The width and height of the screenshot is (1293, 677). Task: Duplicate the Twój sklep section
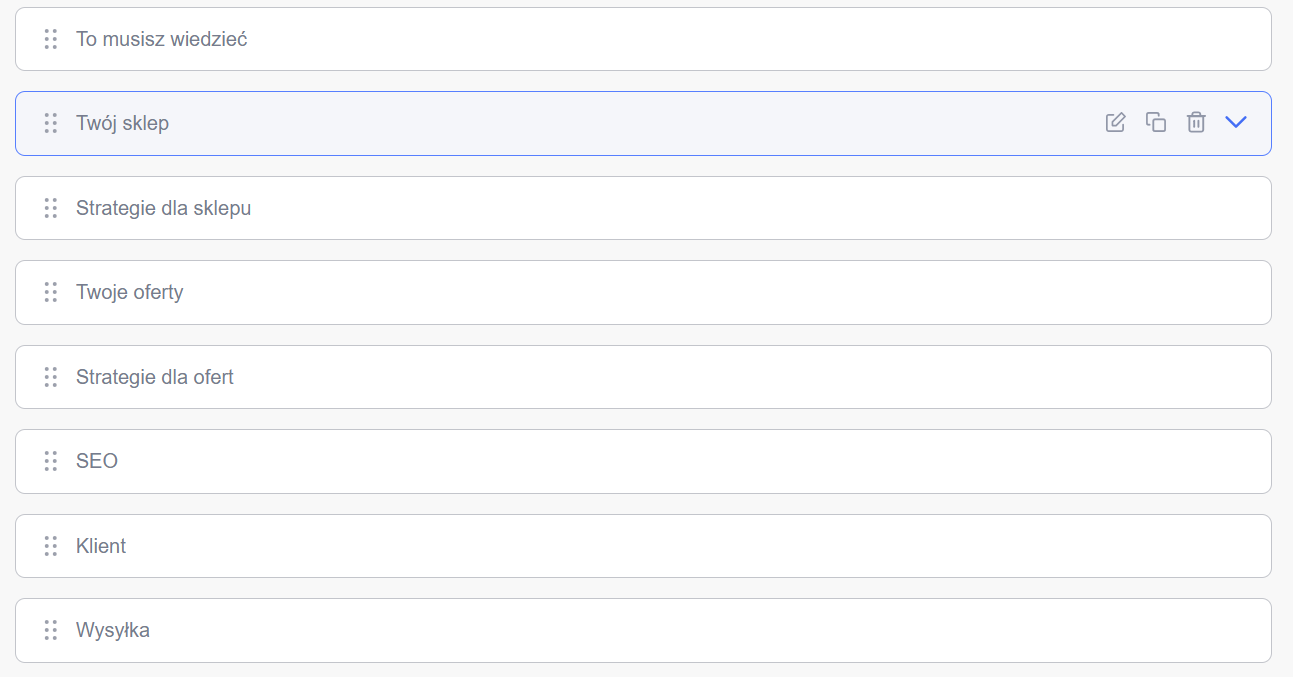[1156, 123]
